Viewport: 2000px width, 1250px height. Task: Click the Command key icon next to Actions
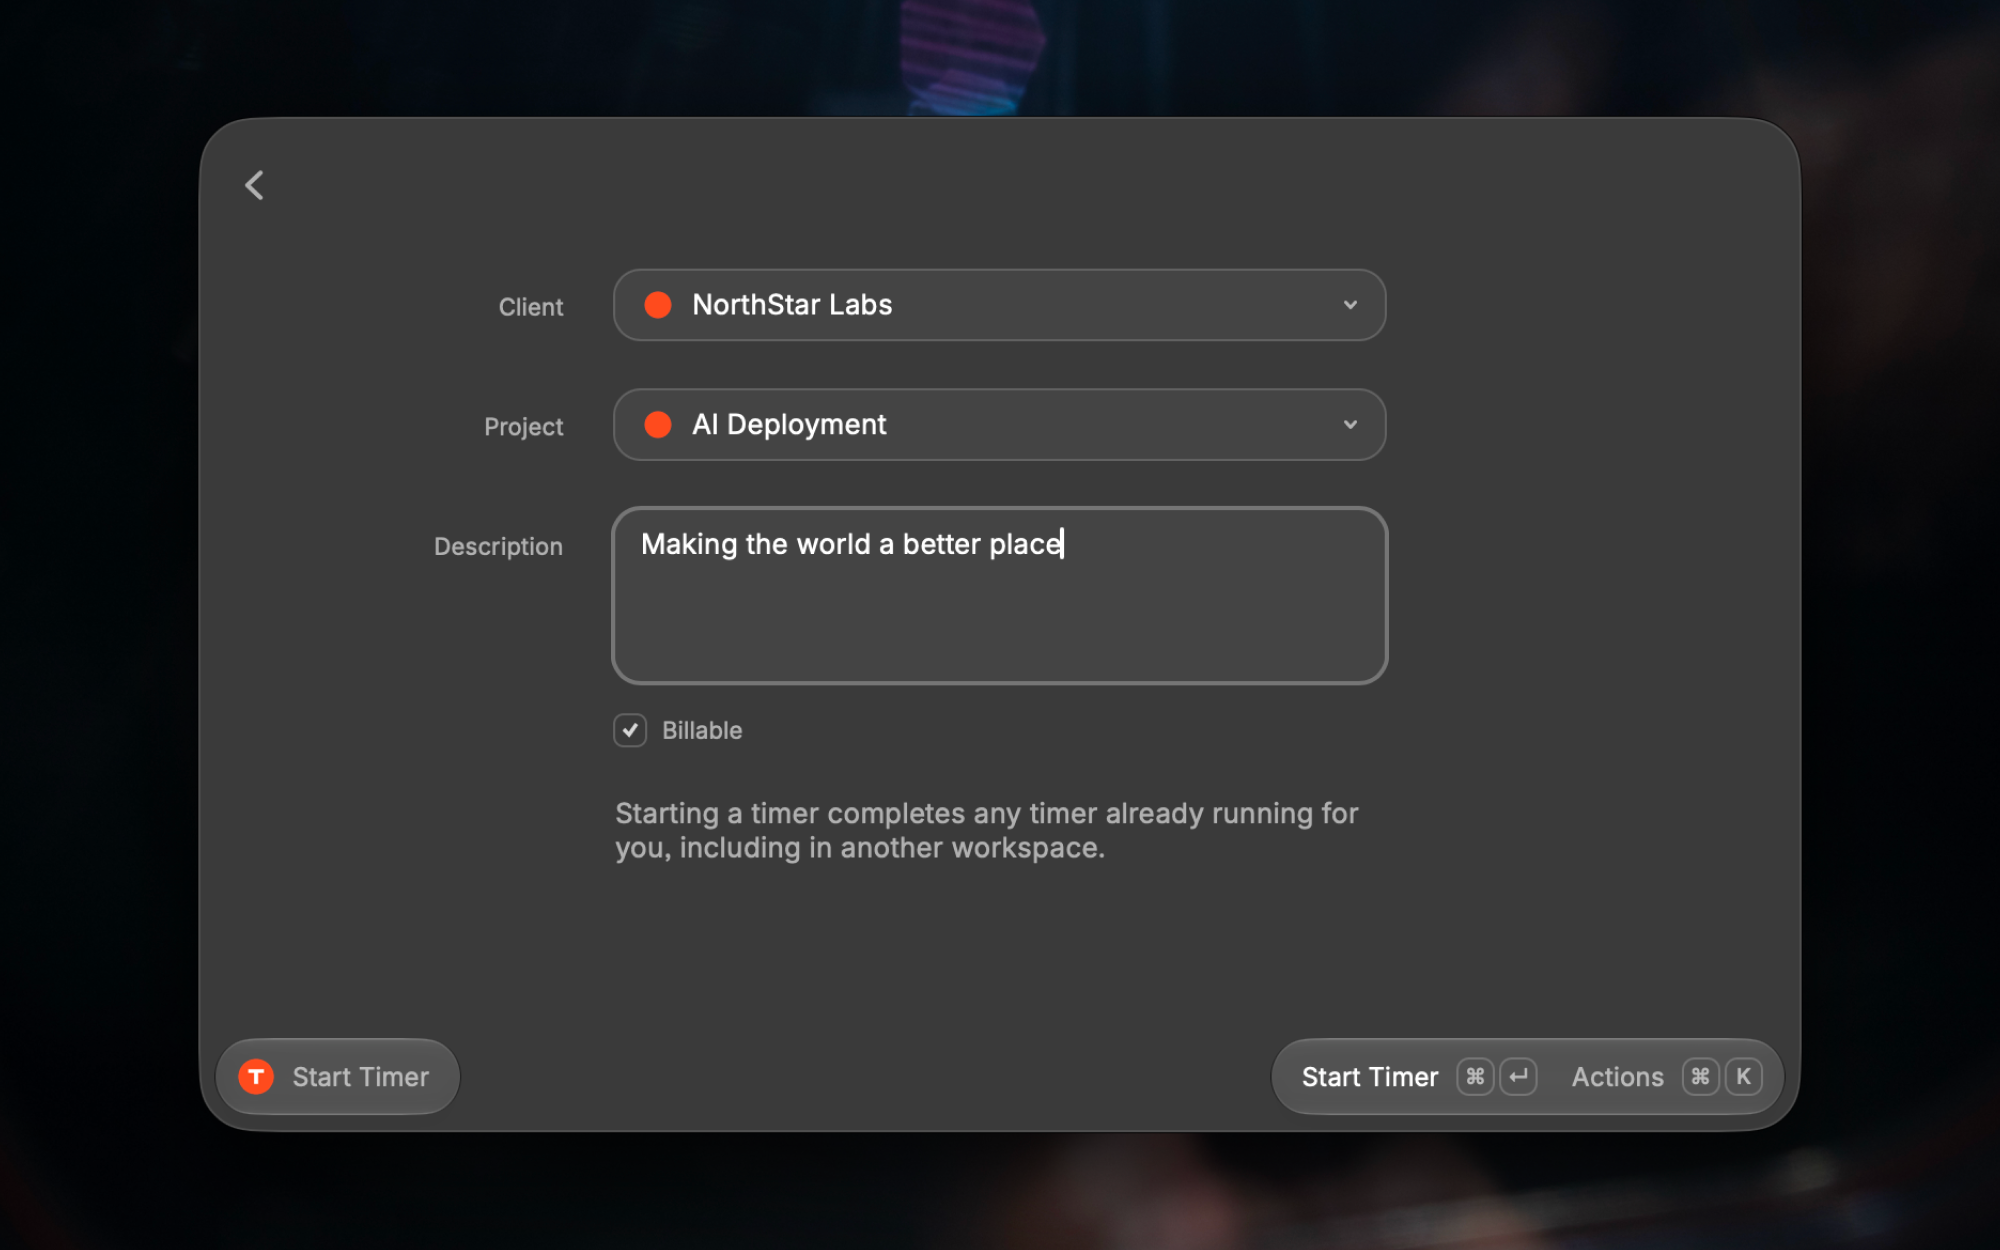point(1700,1077)
